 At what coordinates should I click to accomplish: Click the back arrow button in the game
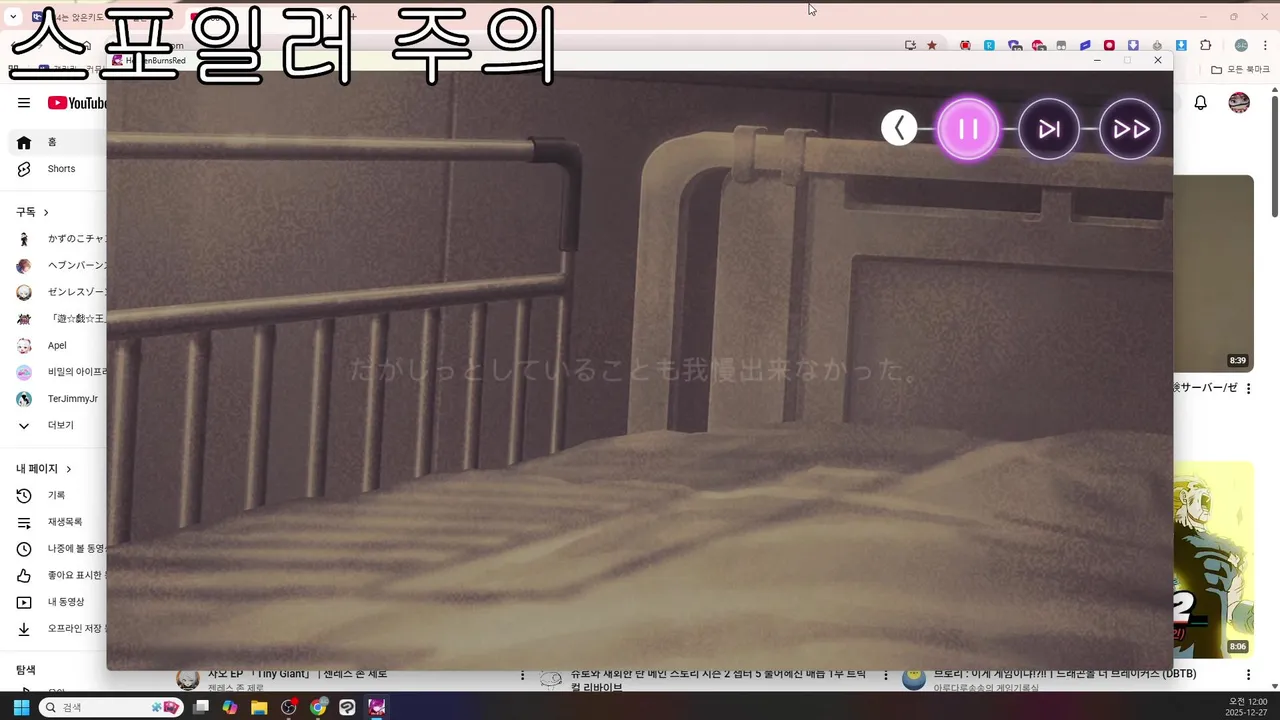[x=899, y=128]
